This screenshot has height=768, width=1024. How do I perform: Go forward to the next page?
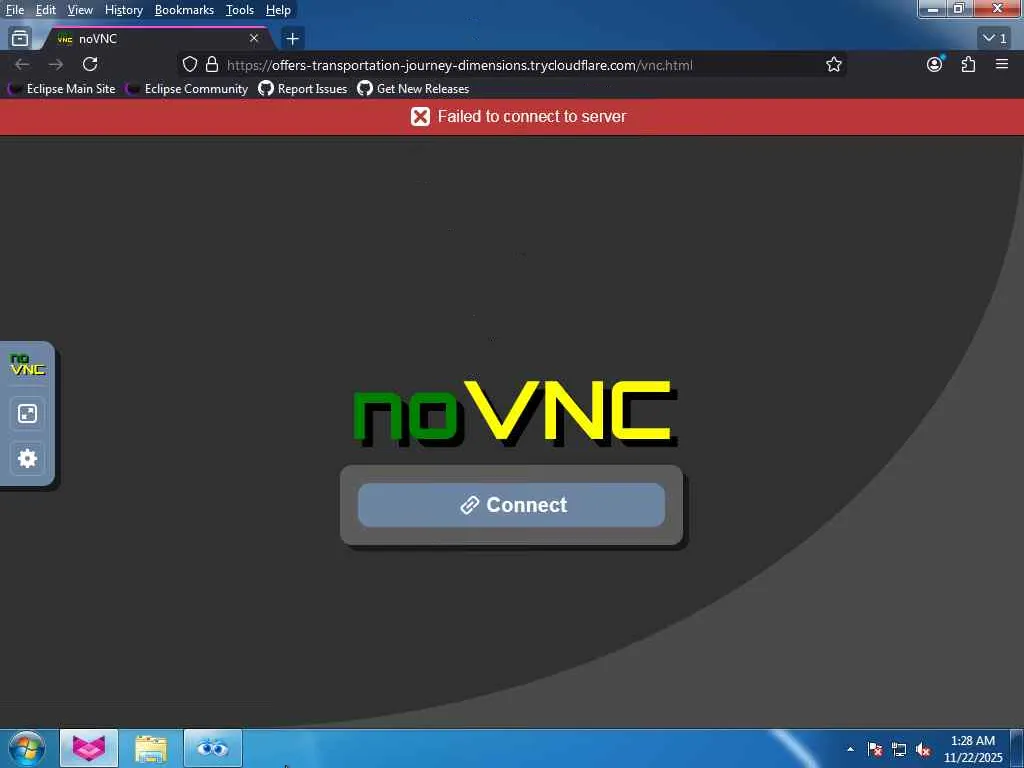[56, 64]
